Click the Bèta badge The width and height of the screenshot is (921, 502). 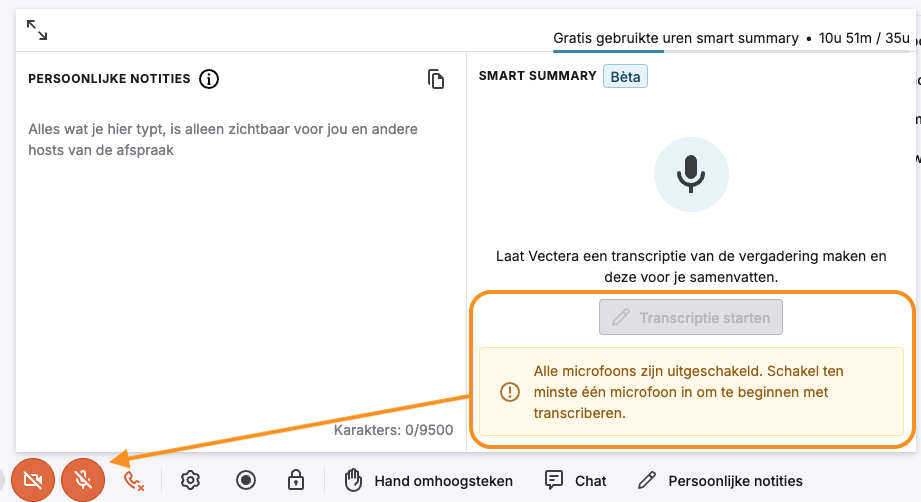pyautogui.click(x=625, y=76)
